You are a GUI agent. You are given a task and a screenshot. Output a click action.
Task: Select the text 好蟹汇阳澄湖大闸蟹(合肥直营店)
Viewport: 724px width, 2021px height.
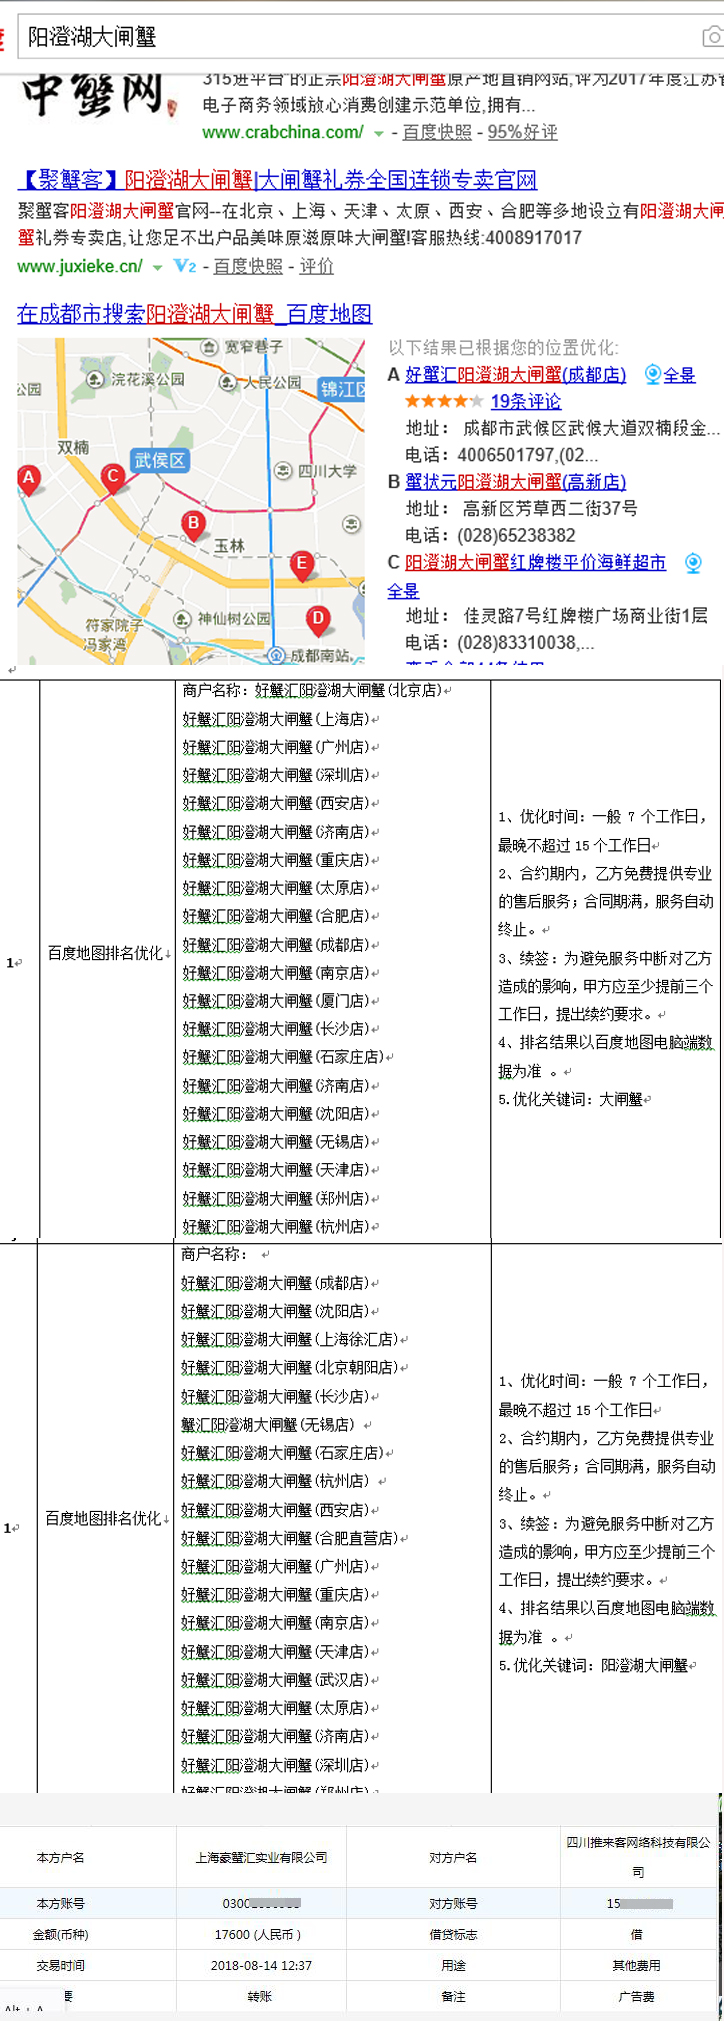(x=290, y=1538)
